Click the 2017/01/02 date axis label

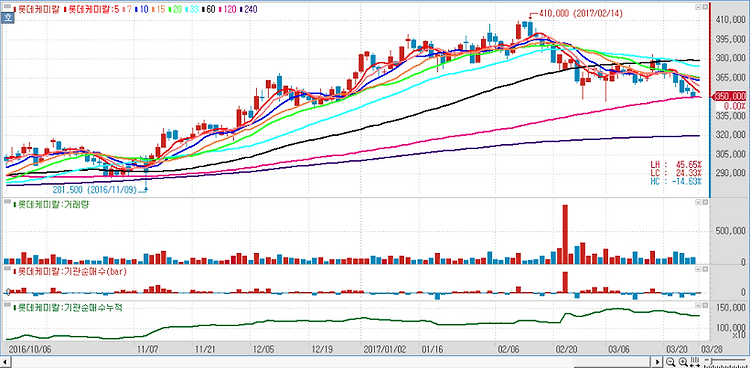click(x=385, y=348)
